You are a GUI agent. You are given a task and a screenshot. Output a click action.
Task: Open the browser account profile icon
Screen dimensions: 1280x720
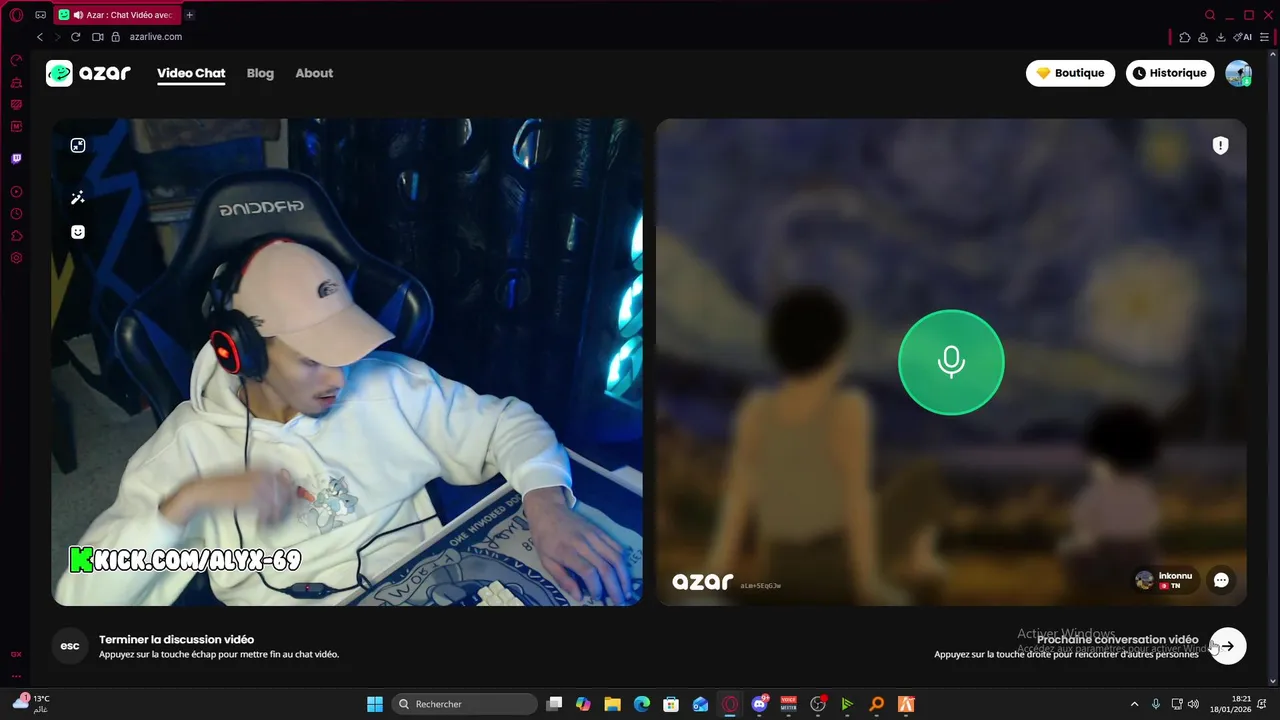point(1203,37)
